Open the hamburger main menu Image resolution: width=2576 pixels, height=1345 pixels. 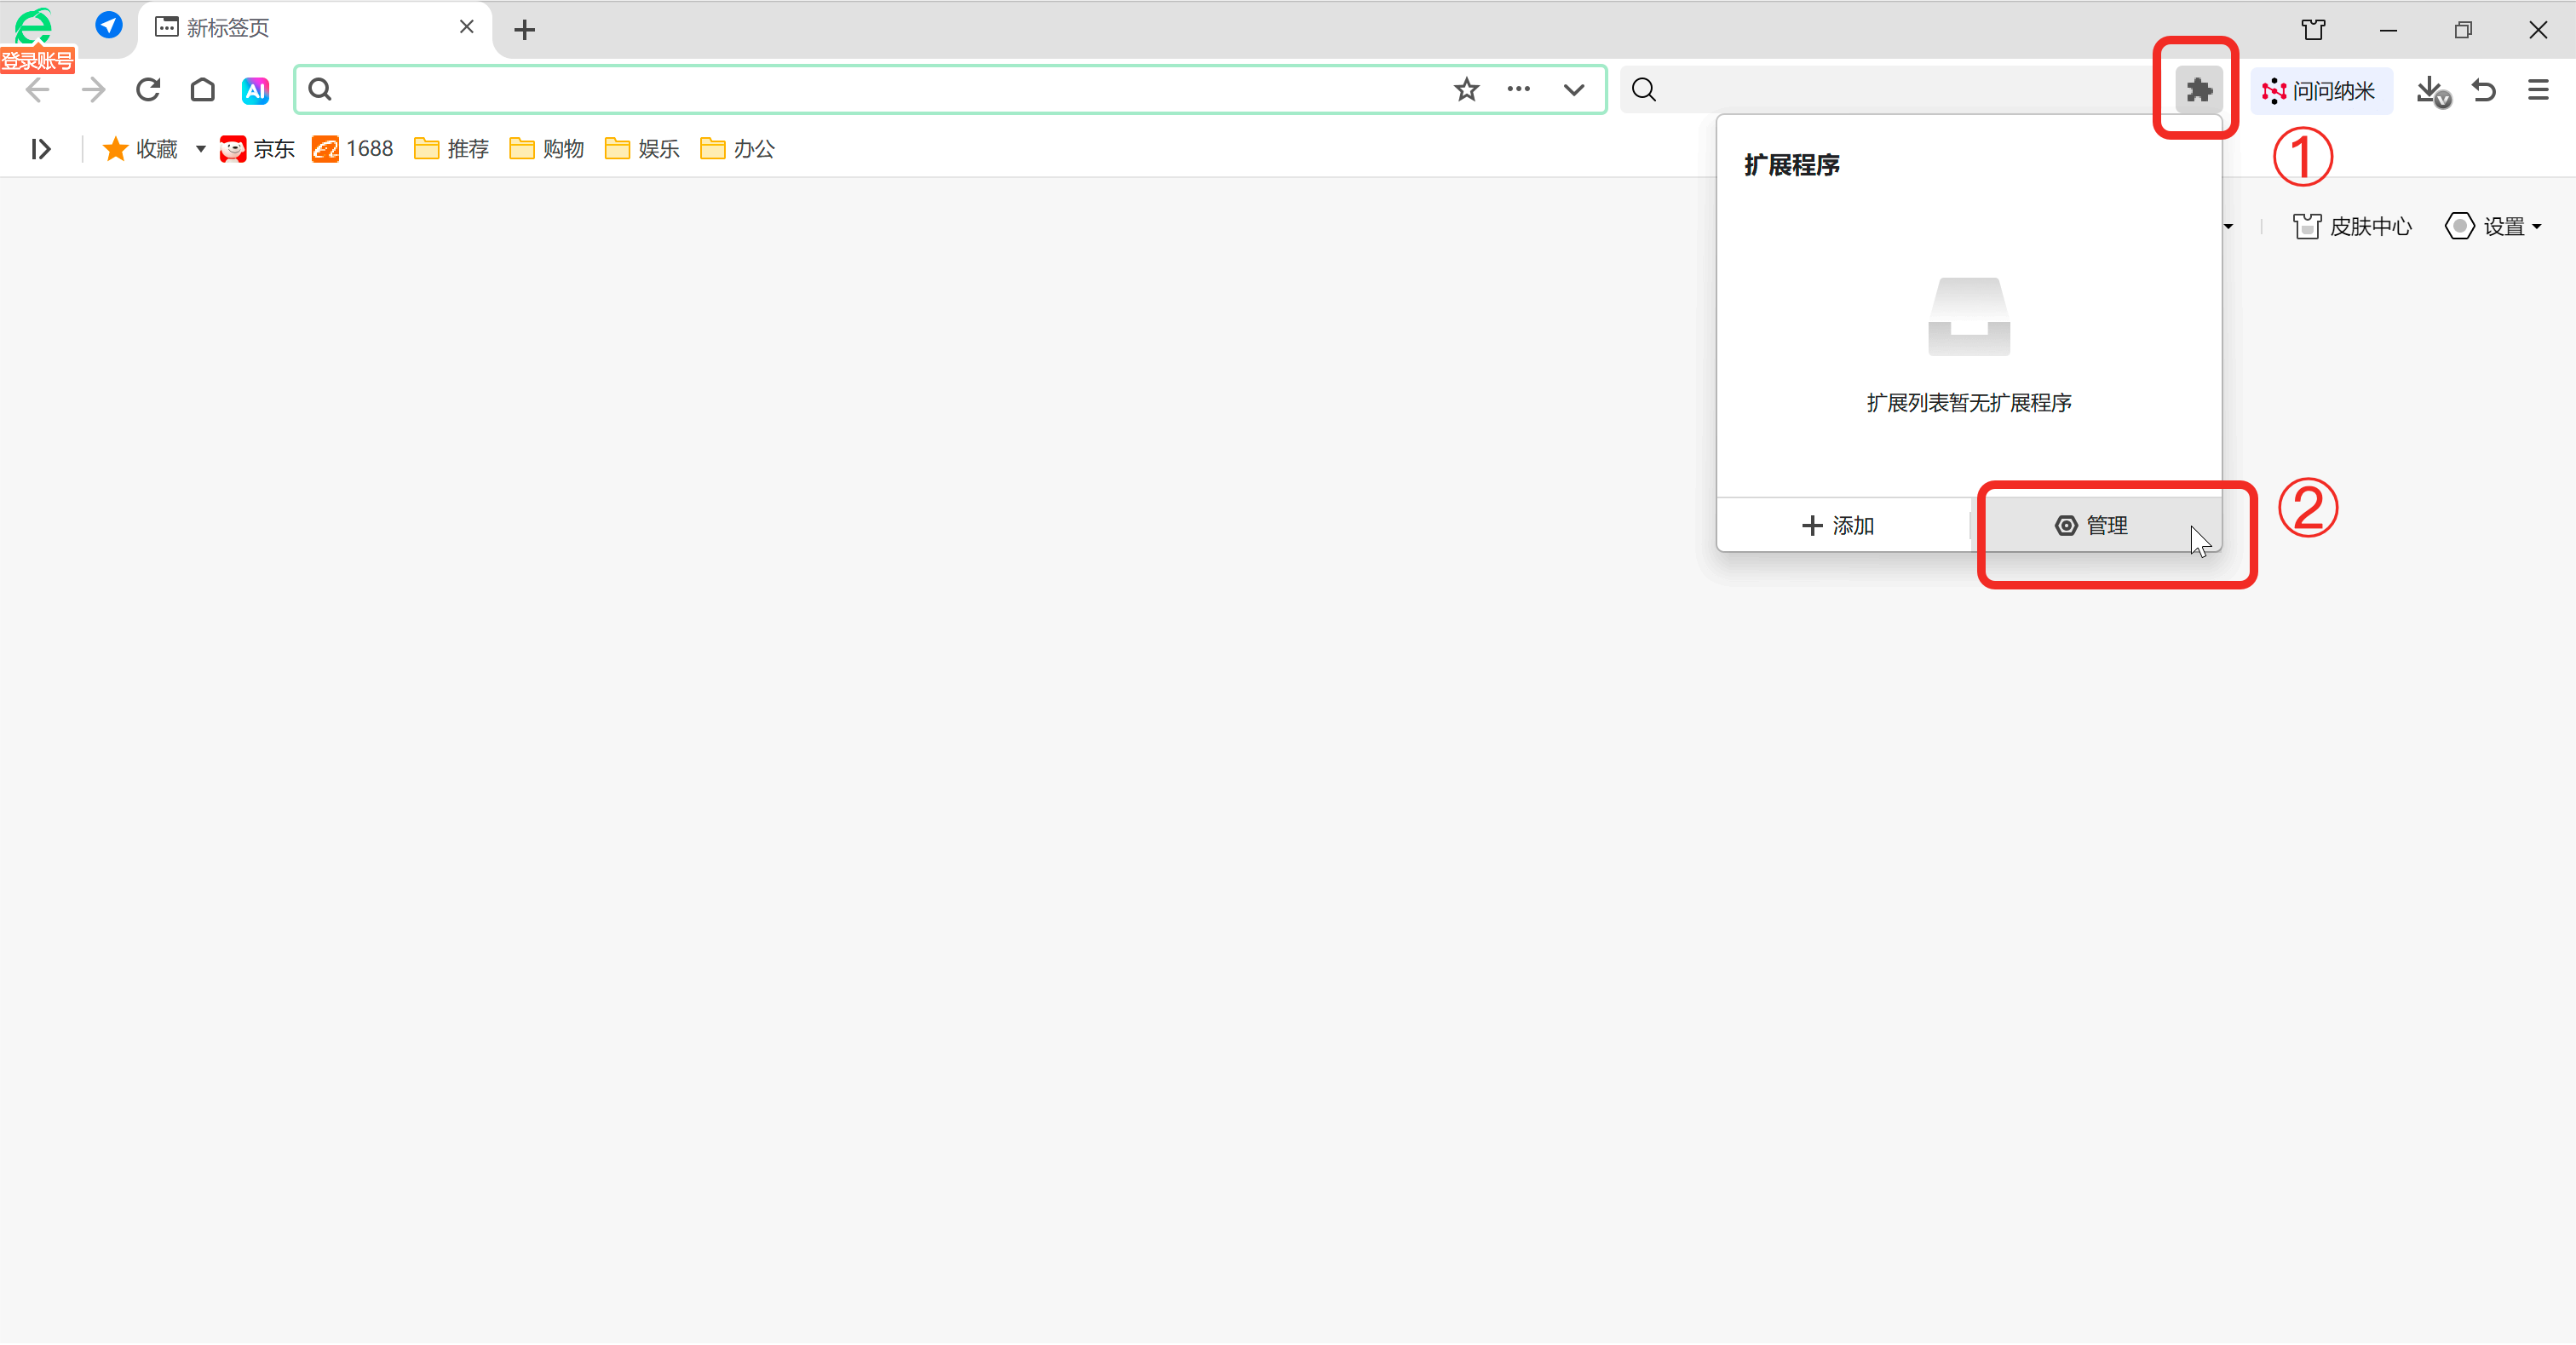click(x=2538, y=90)
